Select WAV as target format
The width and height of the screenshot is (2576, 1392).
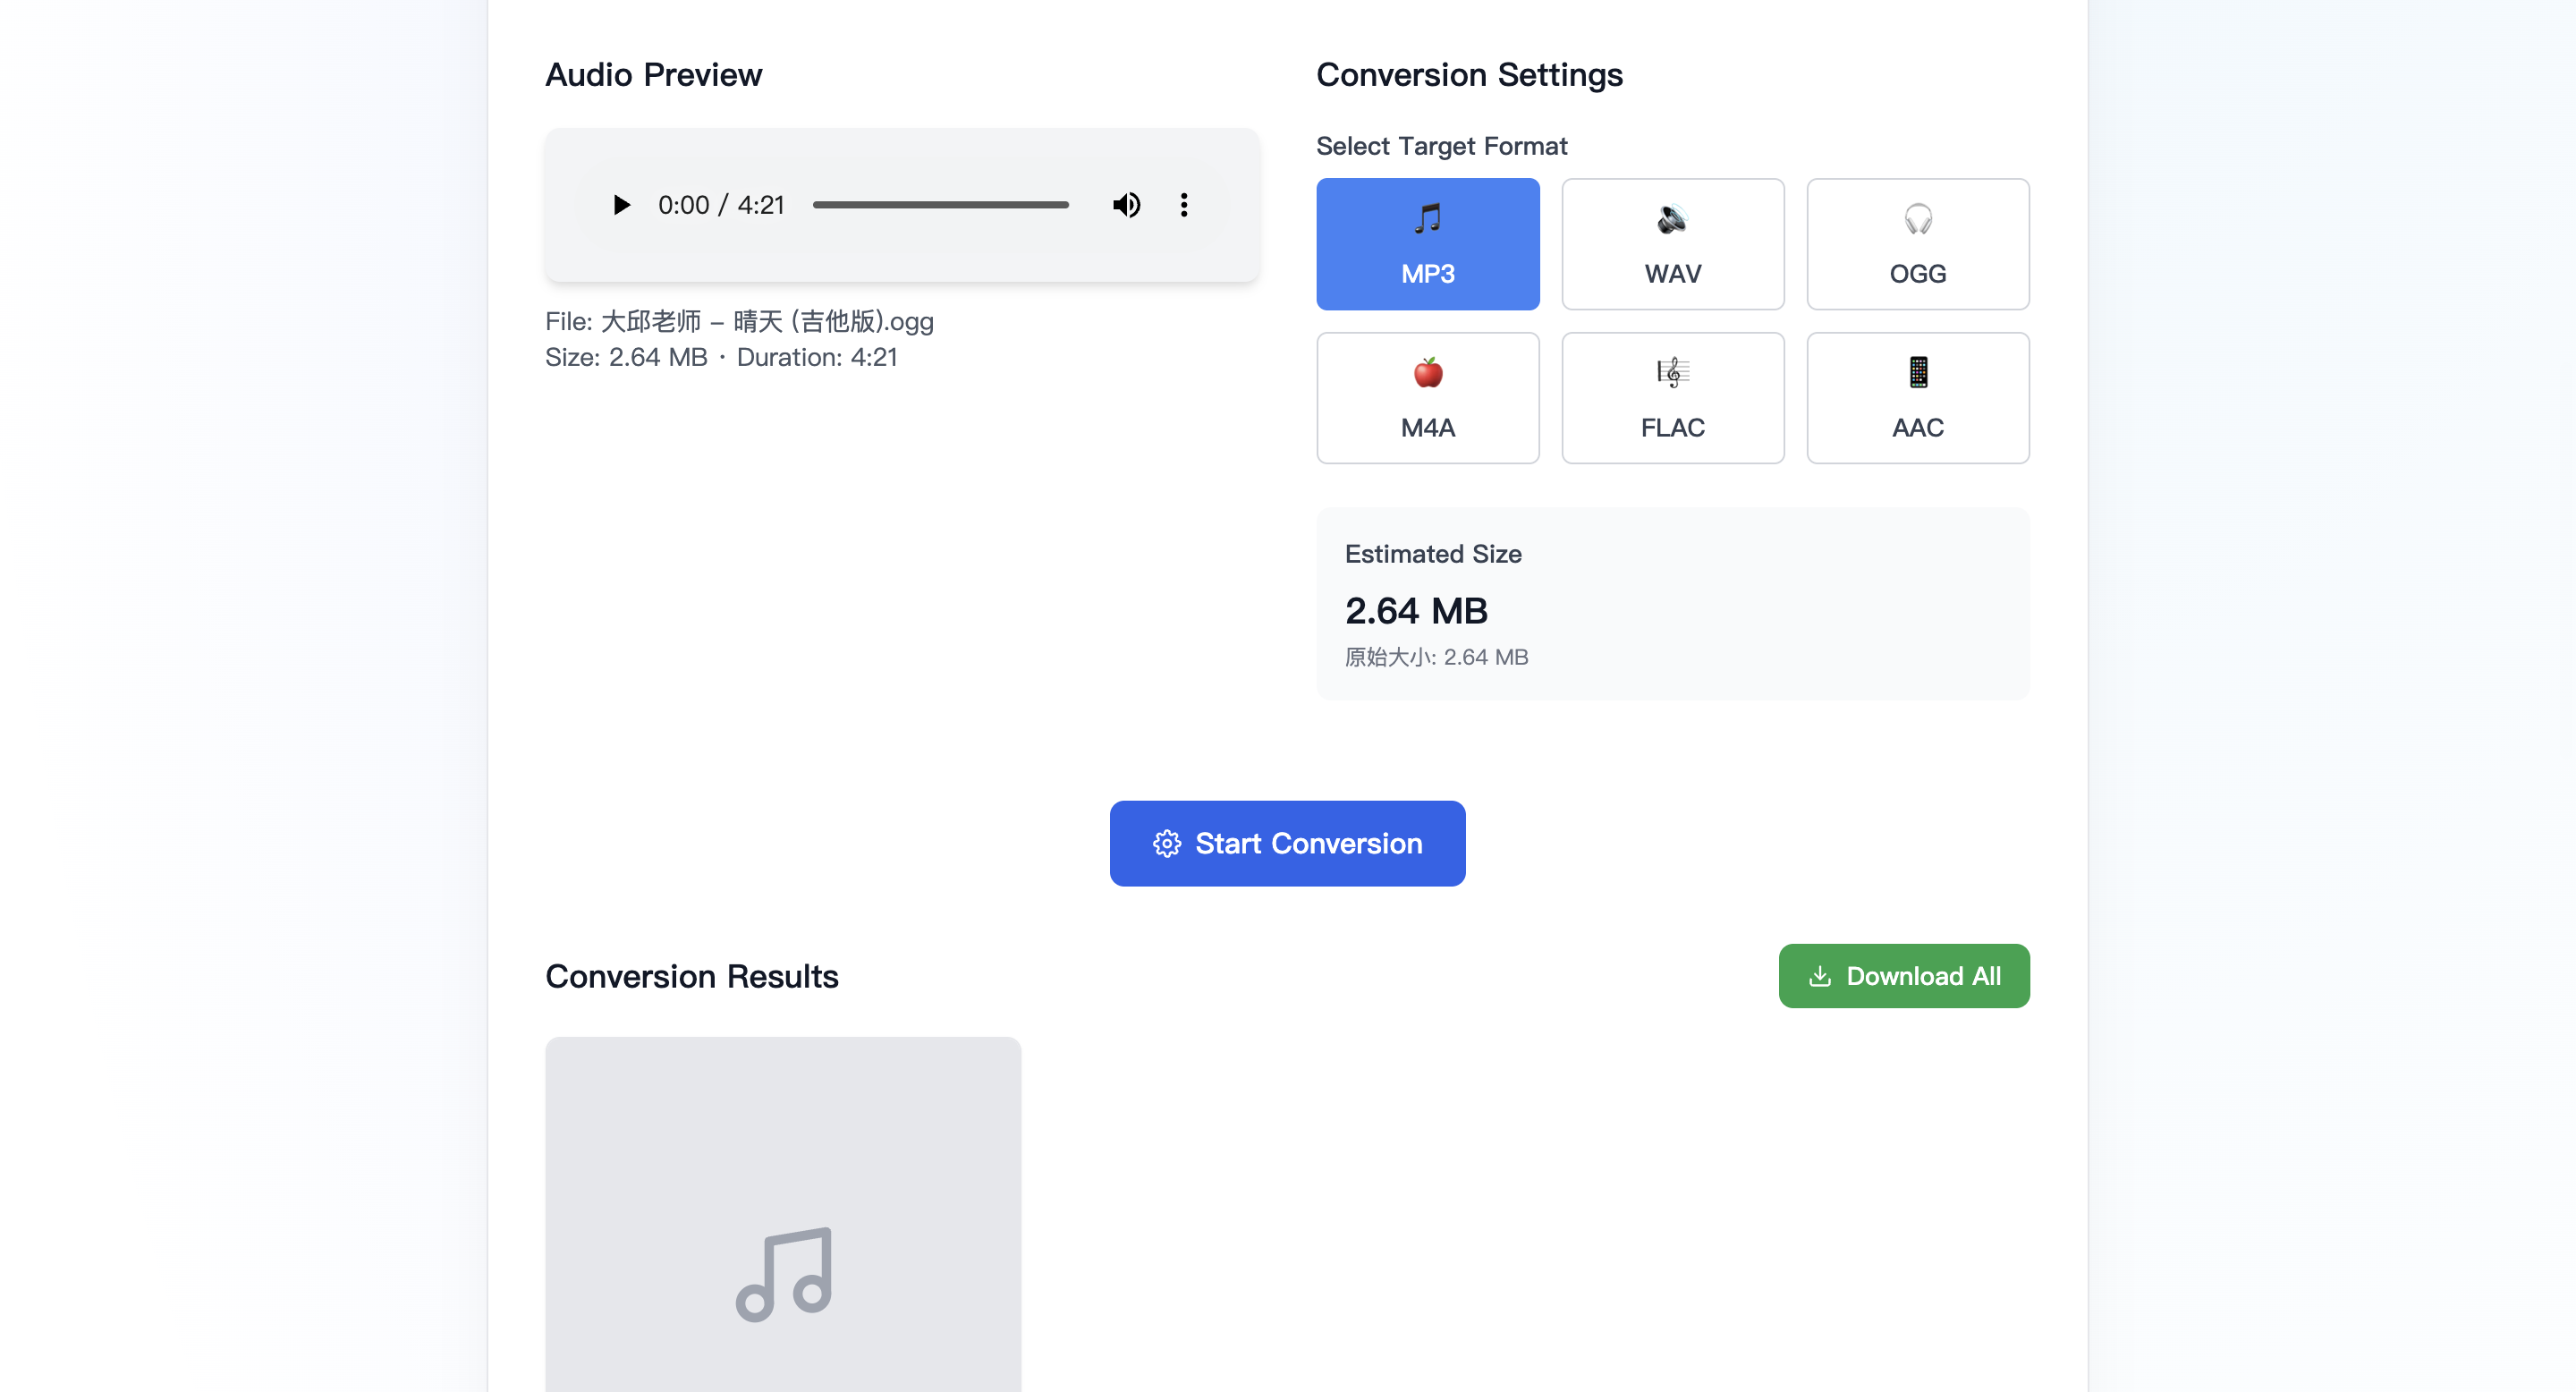pyautogui.click(x=1672, y=244)
